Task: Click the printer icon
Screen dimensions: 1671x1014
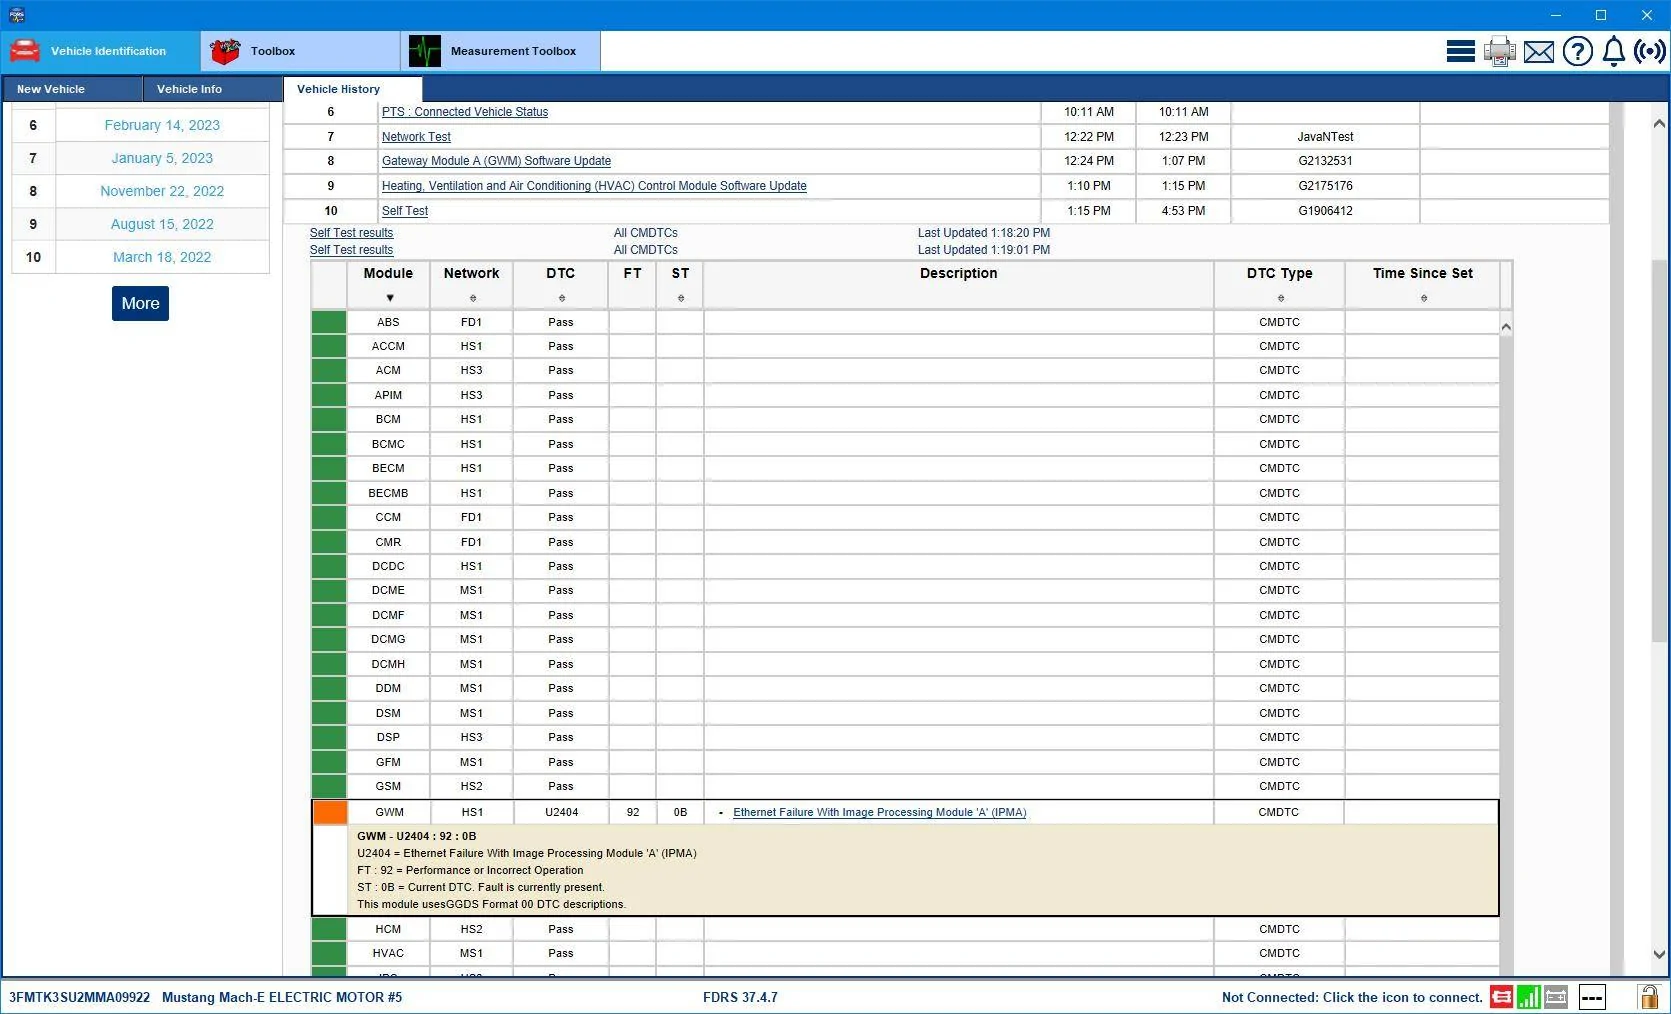Action: (1499, 51)
